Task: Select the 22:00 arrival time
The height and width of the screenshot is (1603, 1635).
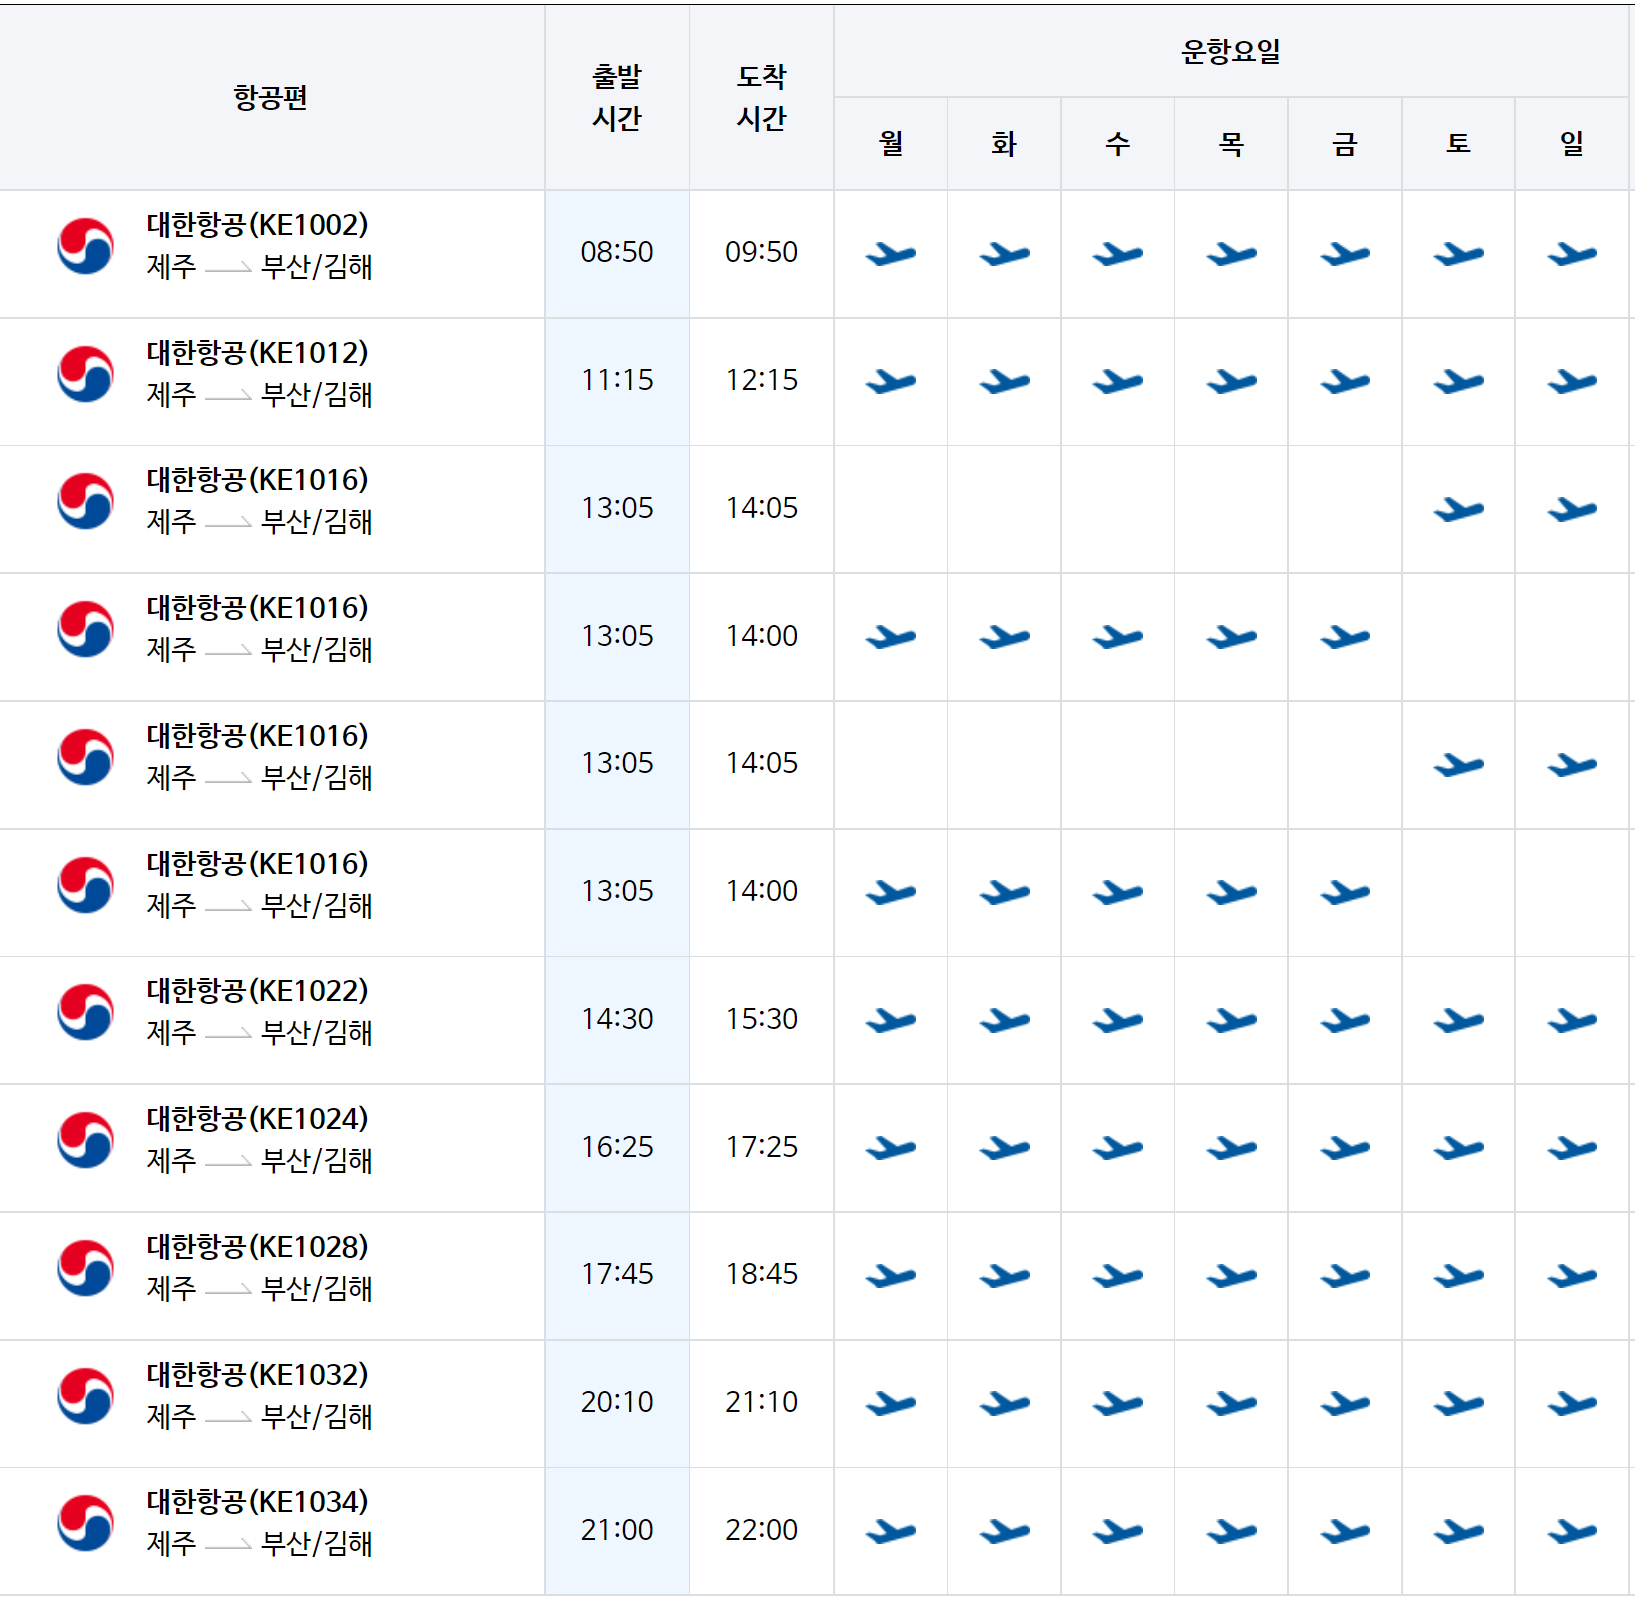Action: (x=762, y=1530)
